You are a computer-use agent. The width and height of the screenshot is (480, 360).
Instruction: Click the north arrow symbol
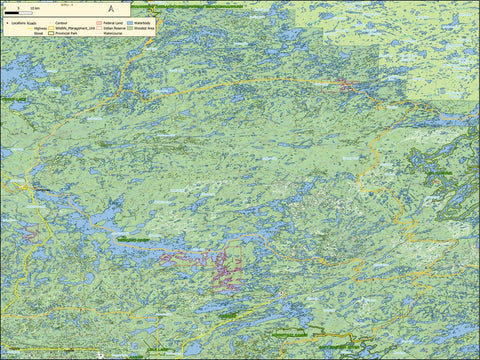point(111,9)
